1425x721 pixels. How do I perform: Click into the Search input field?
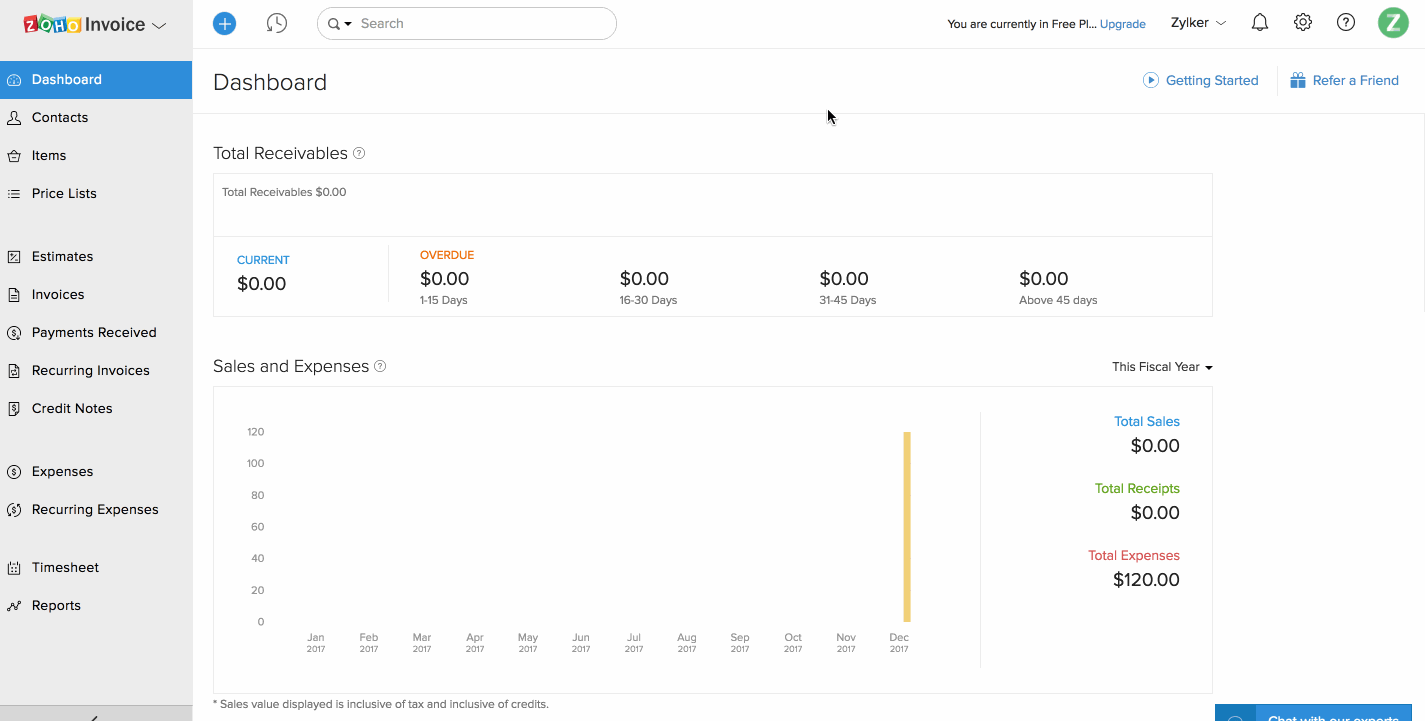(x=480, y=24)
